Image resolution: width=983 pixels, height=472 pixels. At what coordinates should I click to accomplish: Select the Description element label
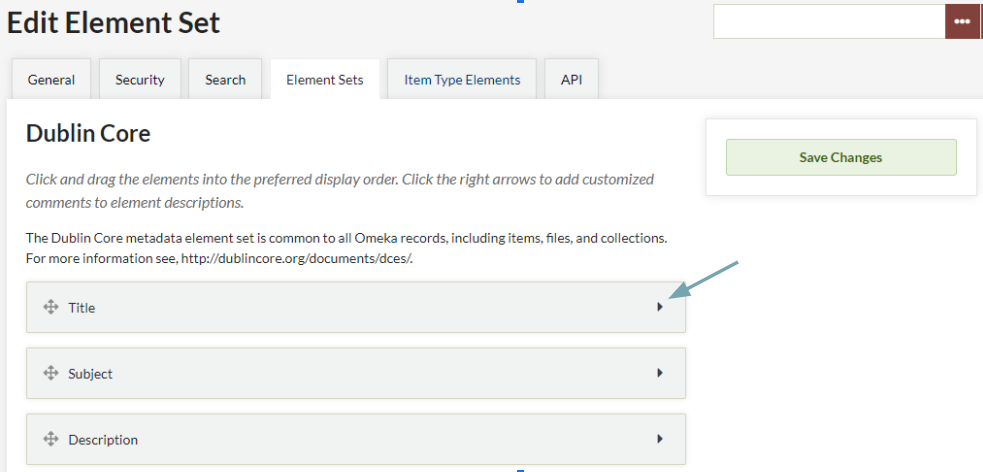pyautogui.click(x=103, y=439)
